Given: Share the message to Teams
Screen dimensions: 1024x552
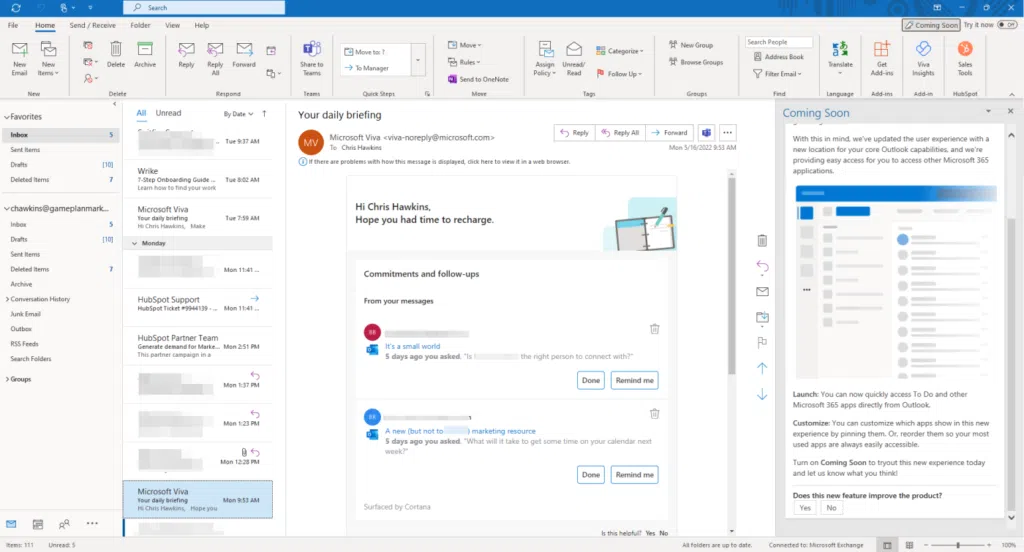Looking at the screenshot, I should [312, 59].
